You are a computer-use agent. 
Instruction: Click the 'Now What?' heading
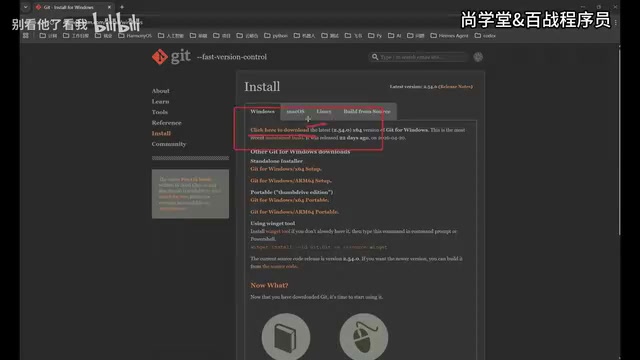(269, 285)
